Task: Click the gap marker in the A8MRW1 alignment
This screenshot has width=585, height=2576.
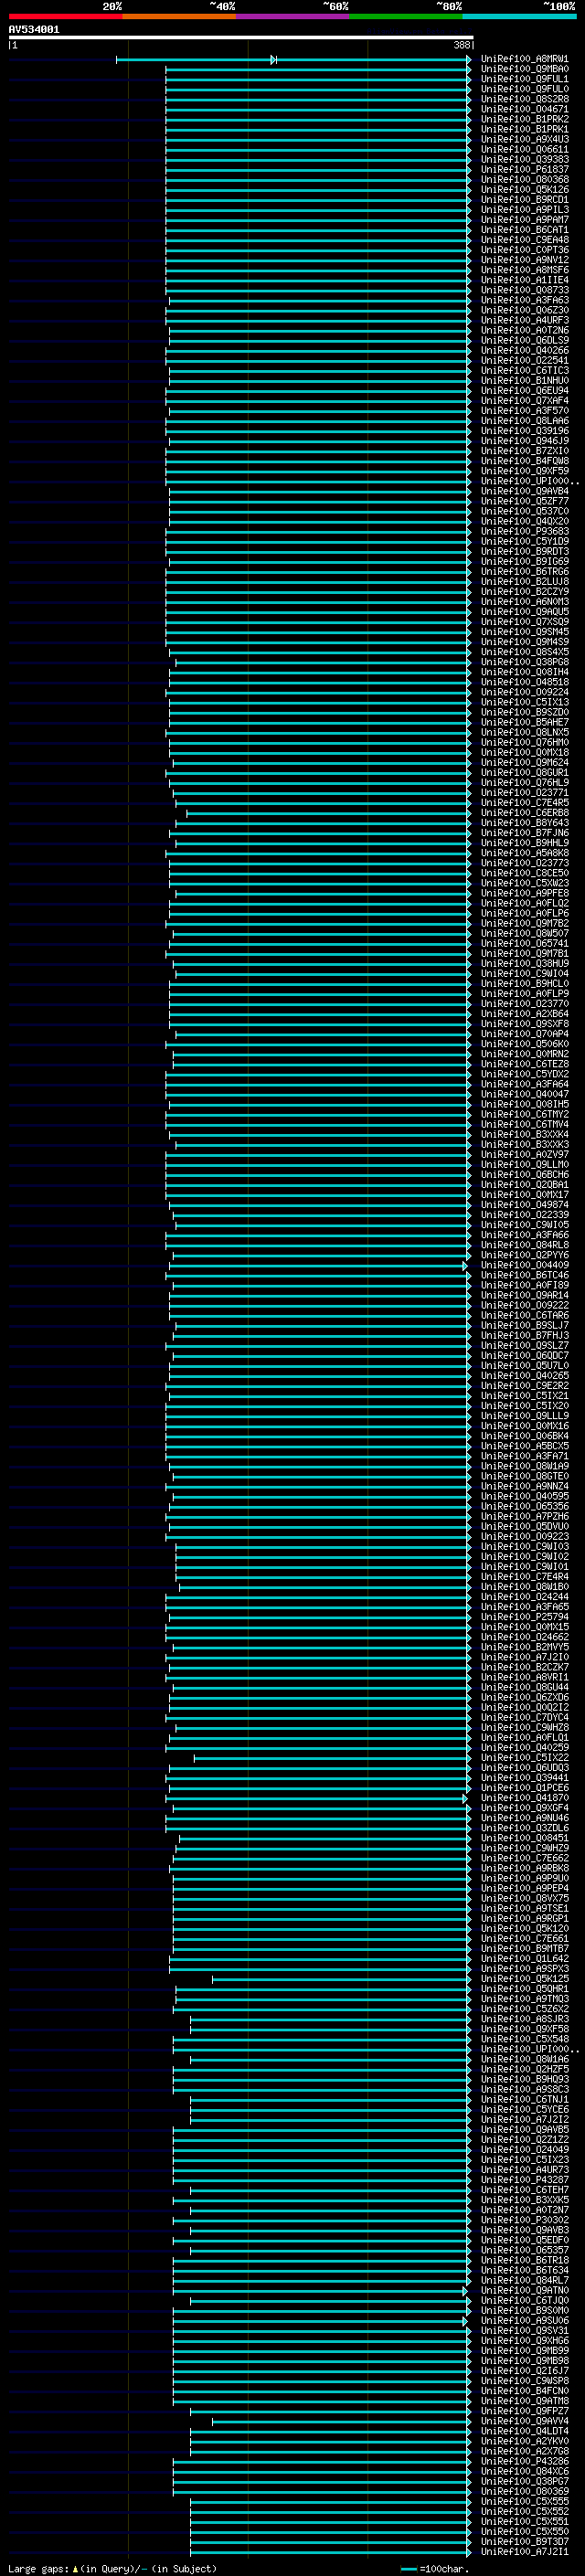Action: [273, 60]
